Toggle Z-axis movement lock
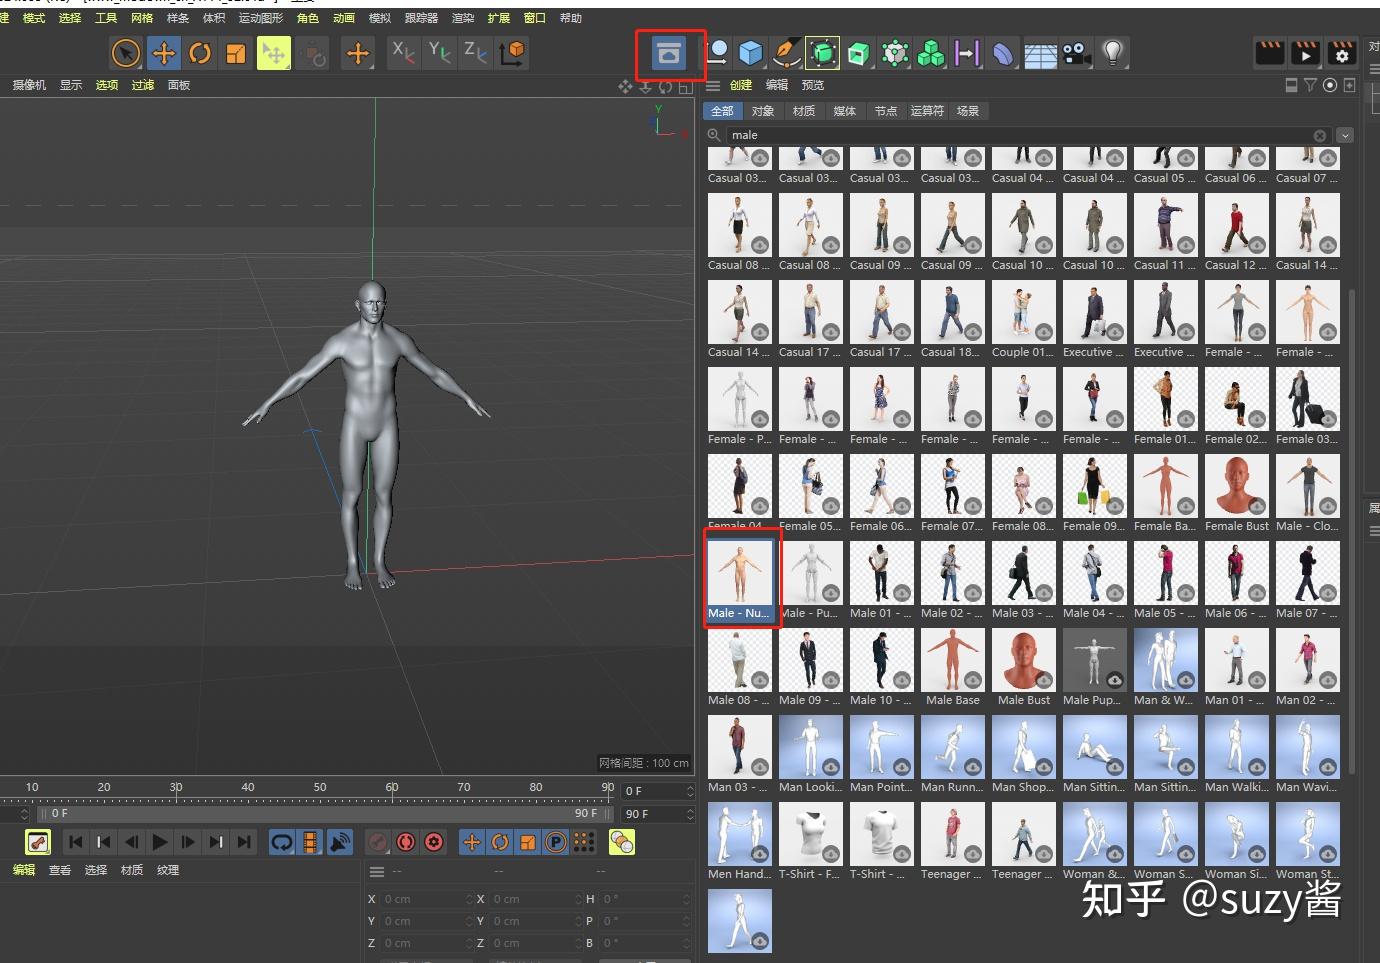This screenshot has width=1380, height=963. point(475,53)
